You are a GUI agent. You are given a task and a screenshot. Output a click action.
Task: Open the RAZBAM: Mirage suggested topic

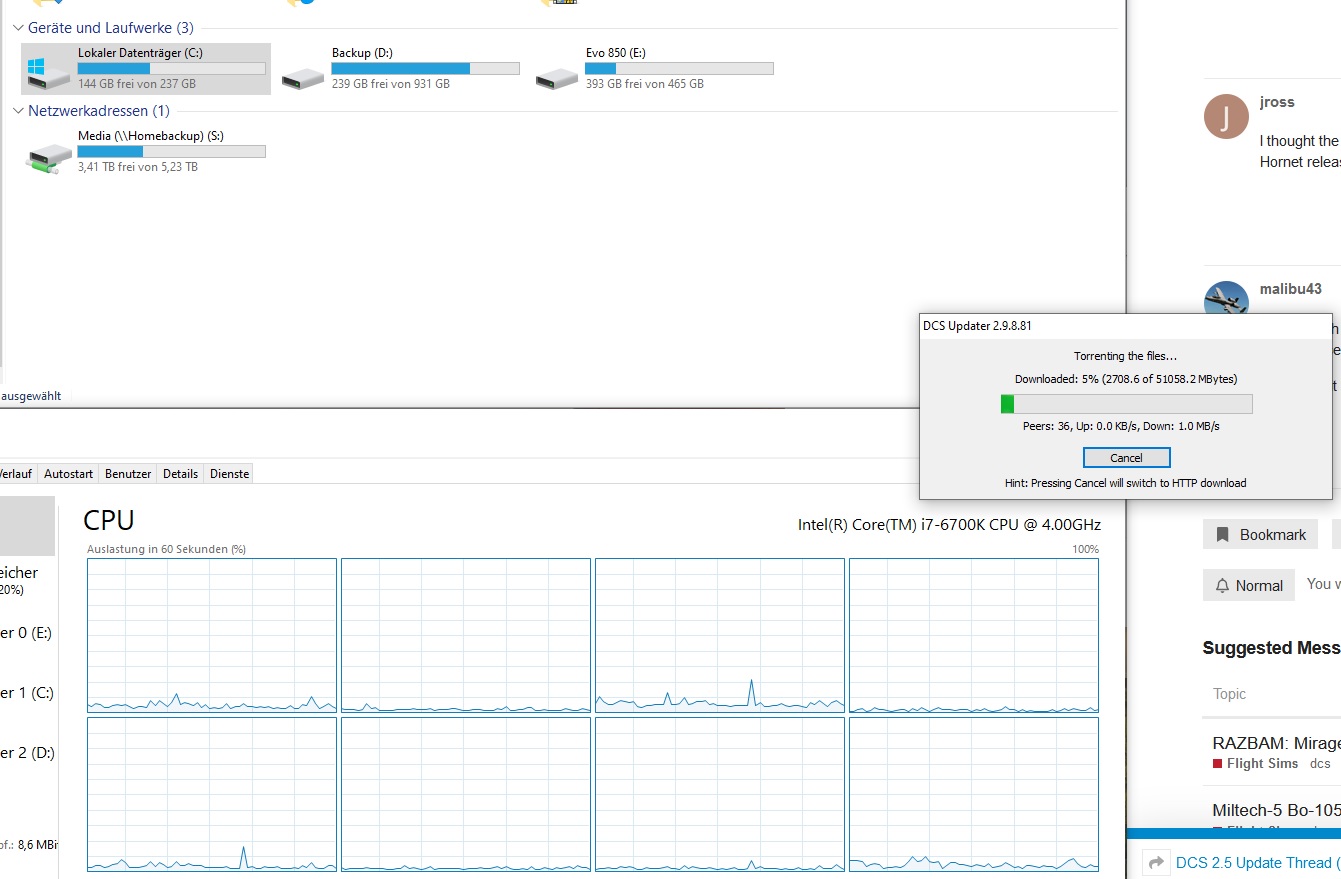click(x=1275, y=743)
